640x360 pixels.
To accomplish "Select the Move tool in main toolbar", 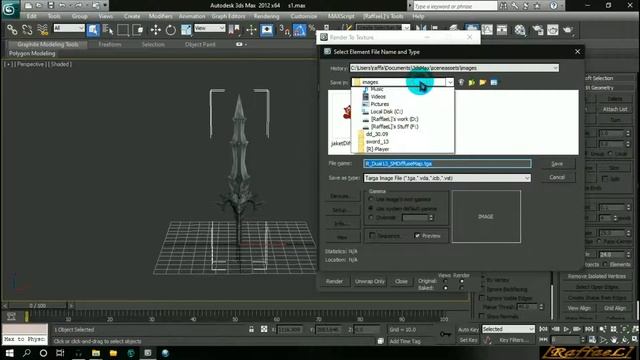I will [x=156, y=30].
